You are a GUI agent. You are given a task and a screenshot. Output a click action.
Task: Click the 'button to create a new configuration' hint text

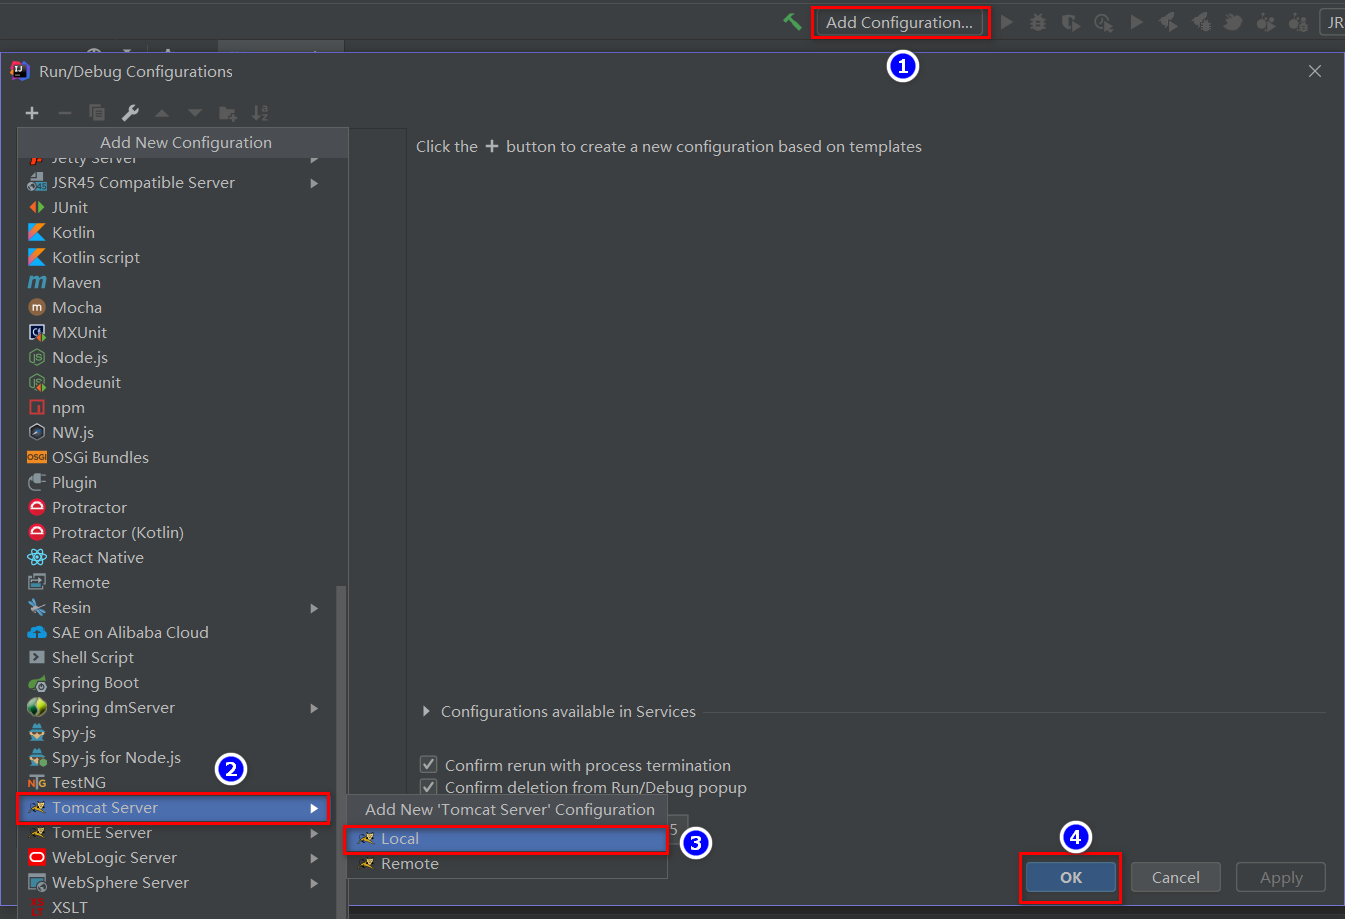click(714, 146)
